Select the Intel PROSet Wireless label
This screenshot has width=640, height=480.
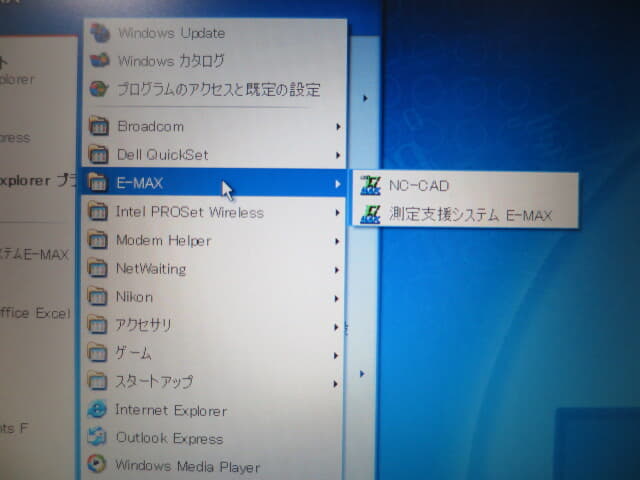click(x=190, y=212)
